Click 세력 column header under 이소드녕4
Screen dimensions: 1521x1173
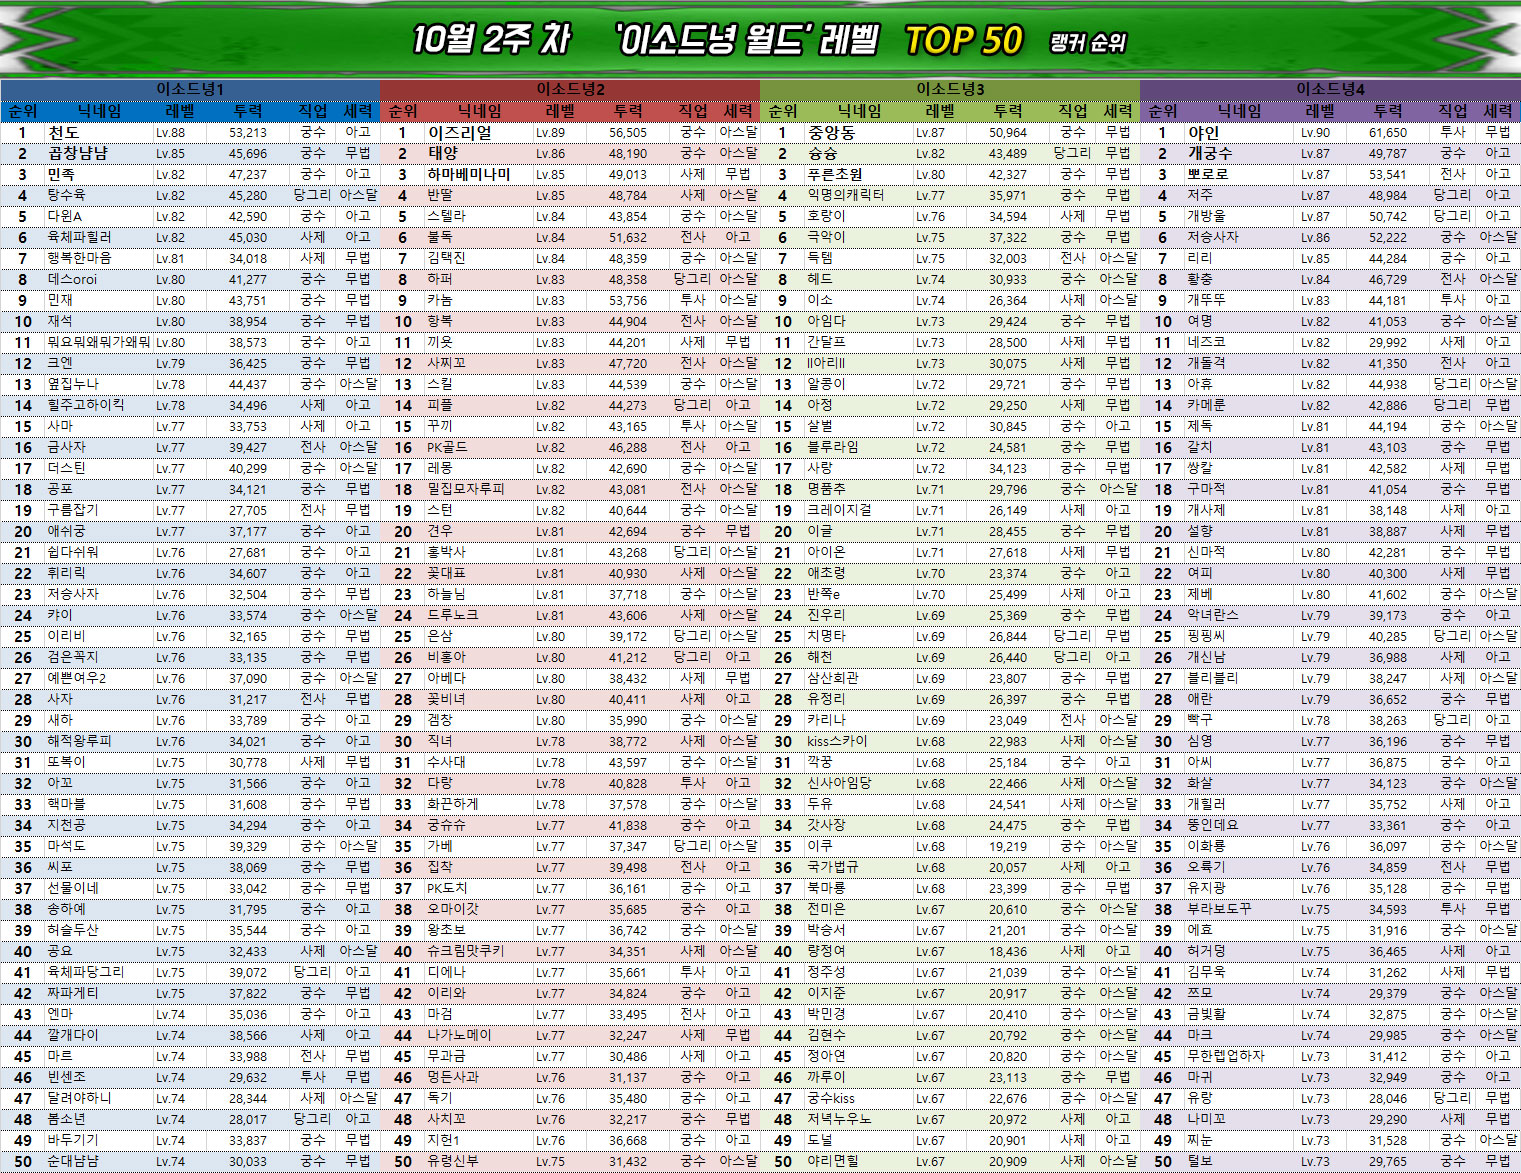click(x=1497, y=111)
